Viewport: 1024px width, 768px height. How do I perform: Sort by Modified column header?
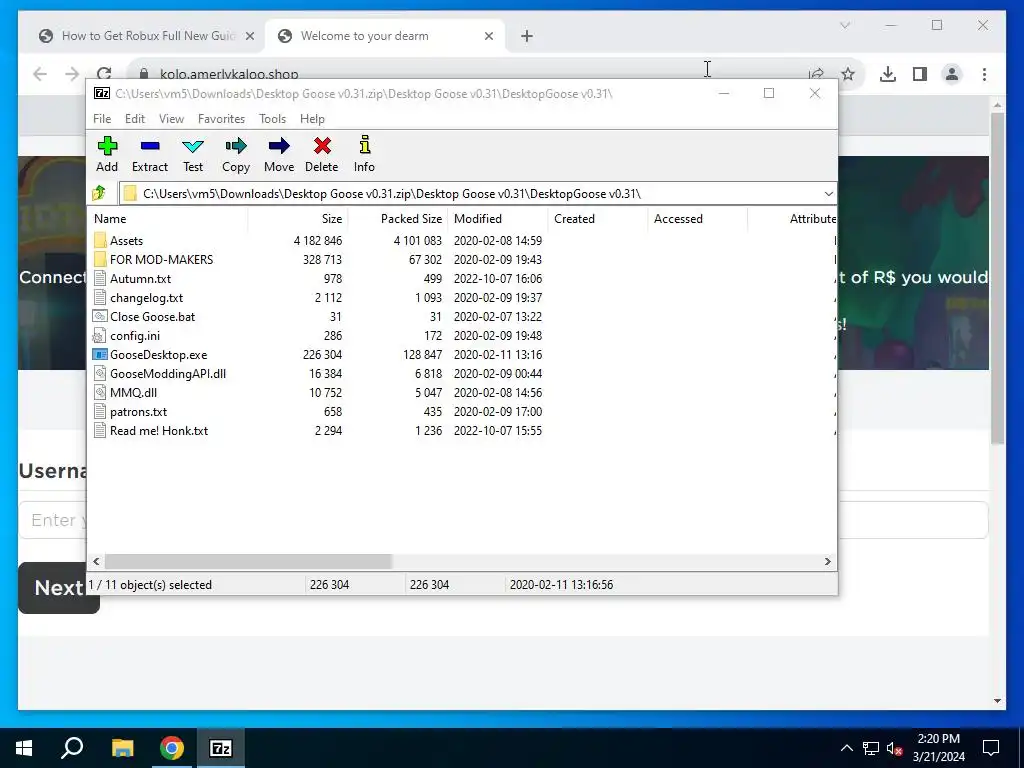[x=498, y=219]
